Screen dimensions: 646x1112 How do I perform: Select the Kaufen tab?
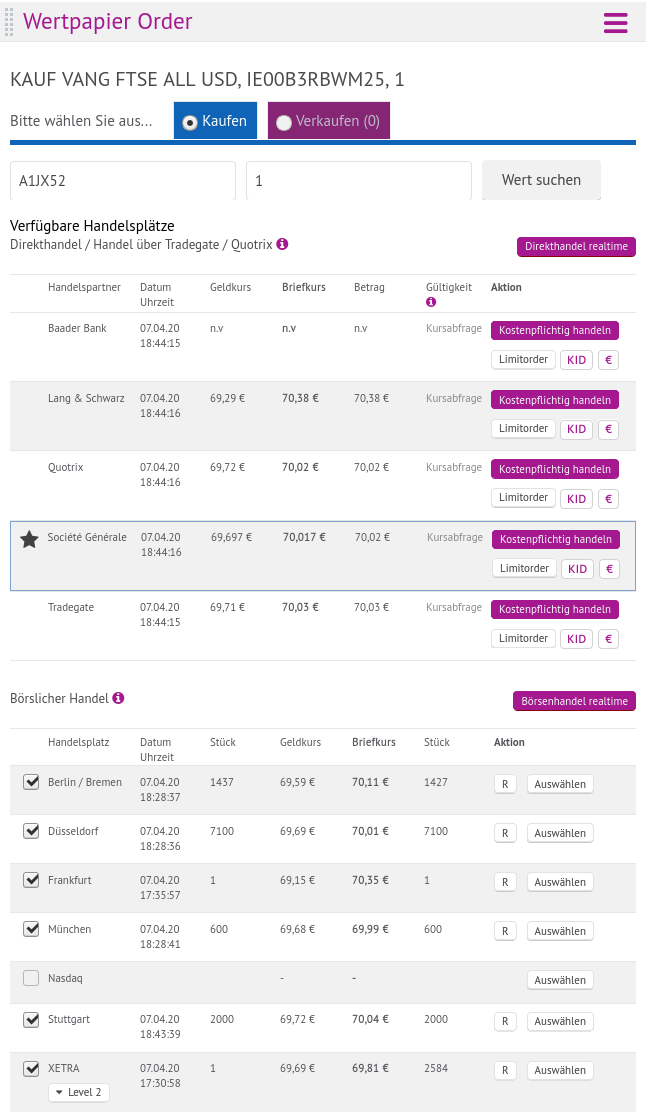tap(215, 121)
